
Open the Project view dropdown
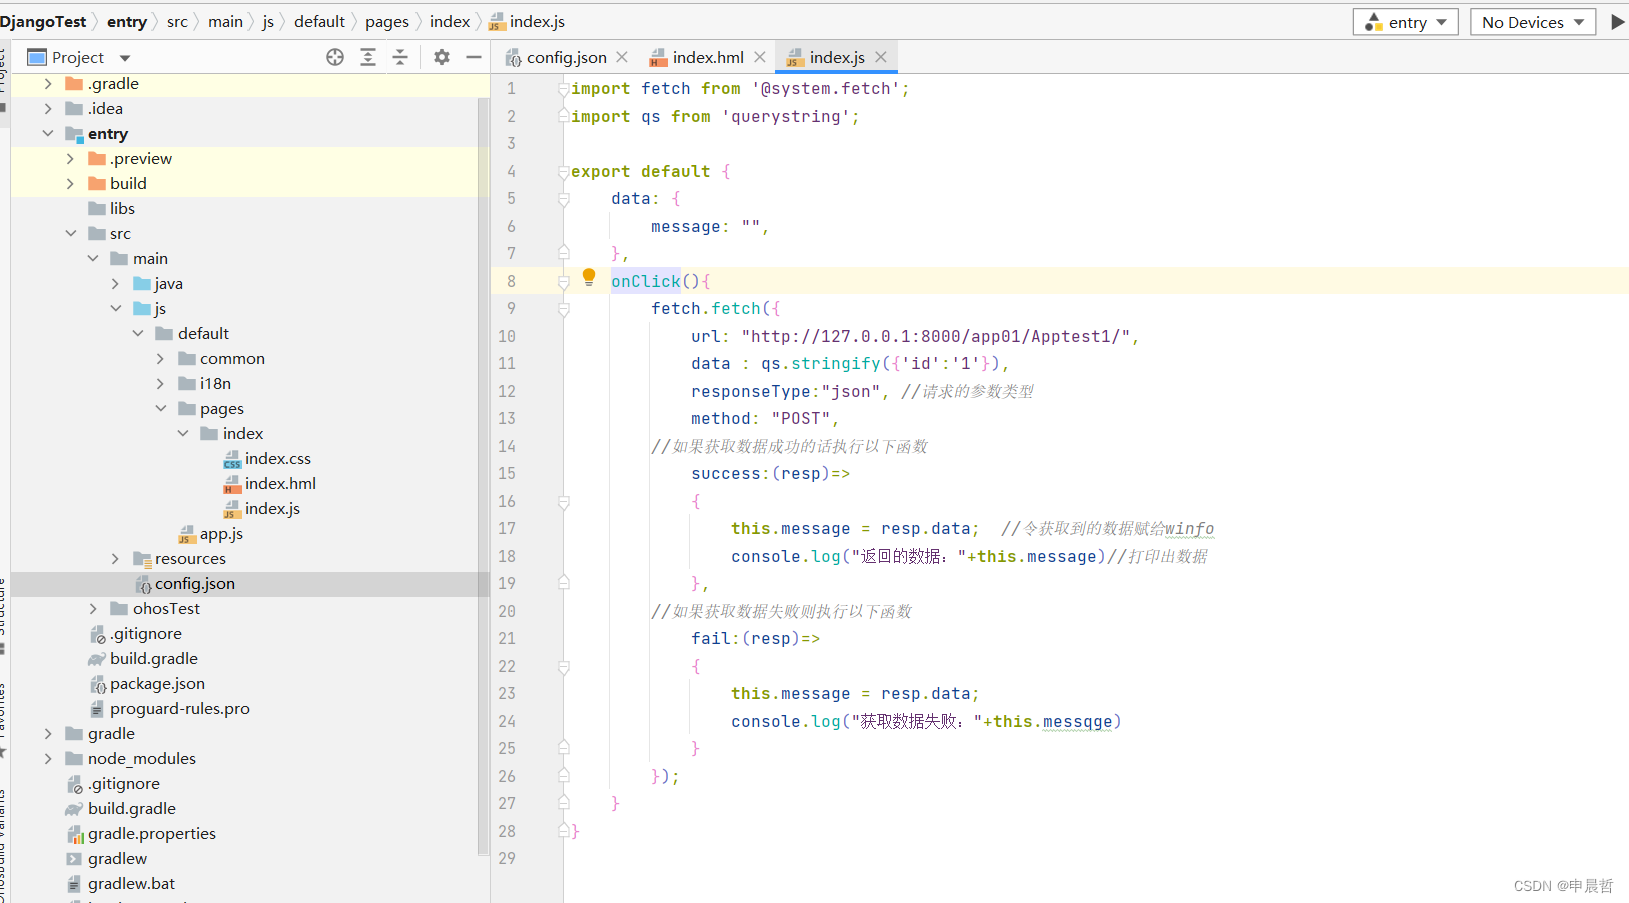pyautogui.click(x=124, y=57)
